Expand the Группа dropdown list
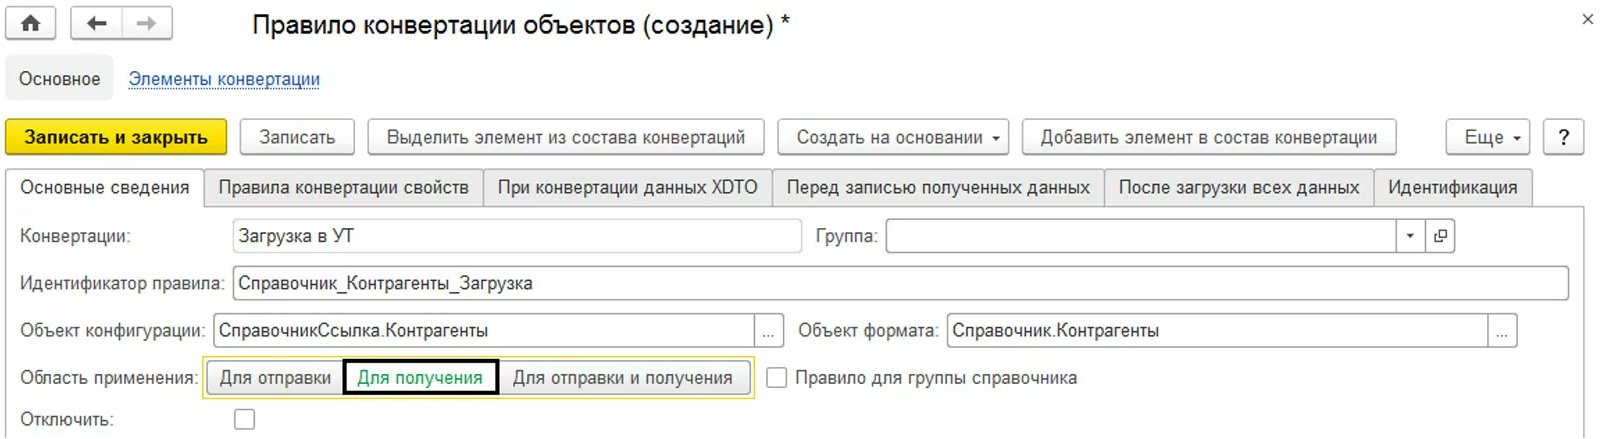This screenshot has height=439, width=1600. click(x=1410, y=236)
